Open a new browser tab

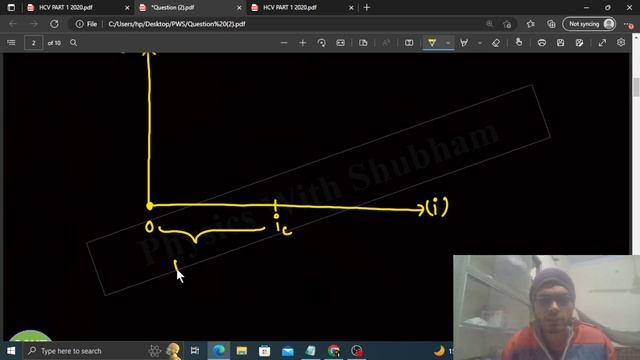[367, 7]
